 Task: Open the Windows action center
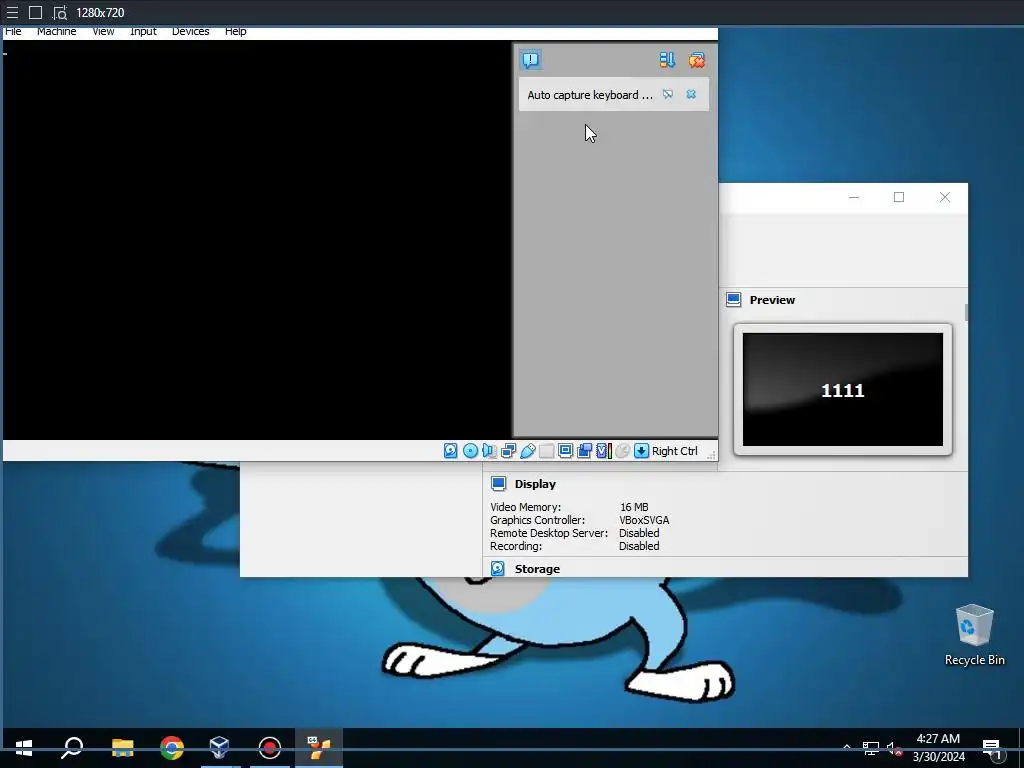point(991,749)
